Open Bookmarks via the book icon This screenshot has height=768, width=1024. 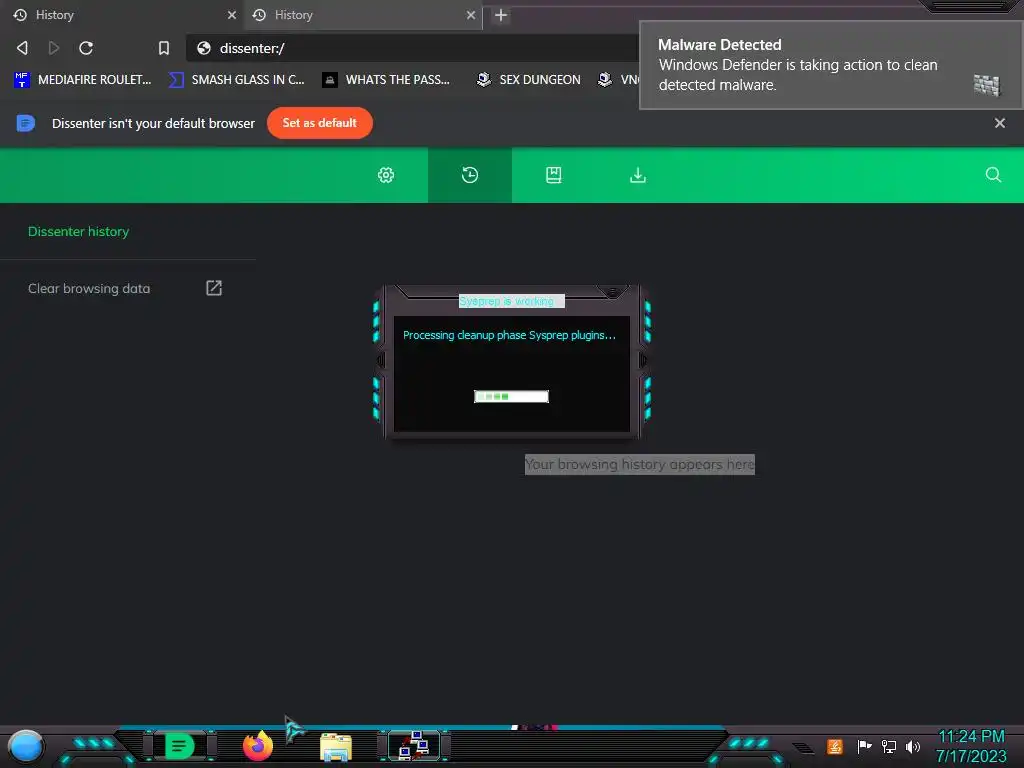pos(554,175)
